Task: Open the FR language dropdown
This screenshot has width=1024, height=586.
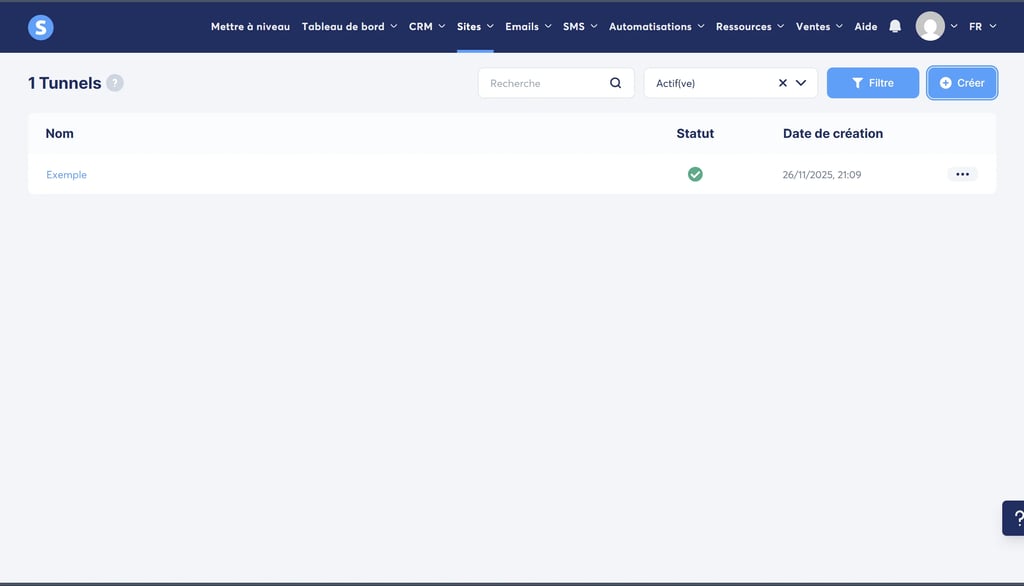Action: coord(981,26)
